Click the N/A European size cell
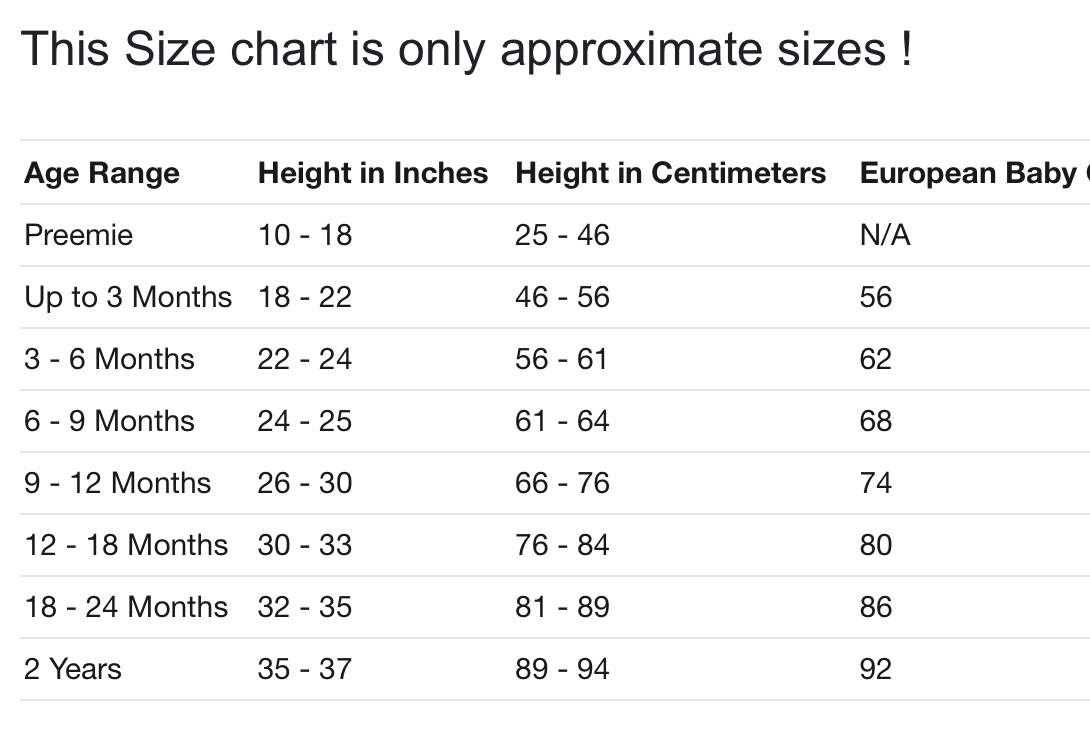 tap(885, 236)
